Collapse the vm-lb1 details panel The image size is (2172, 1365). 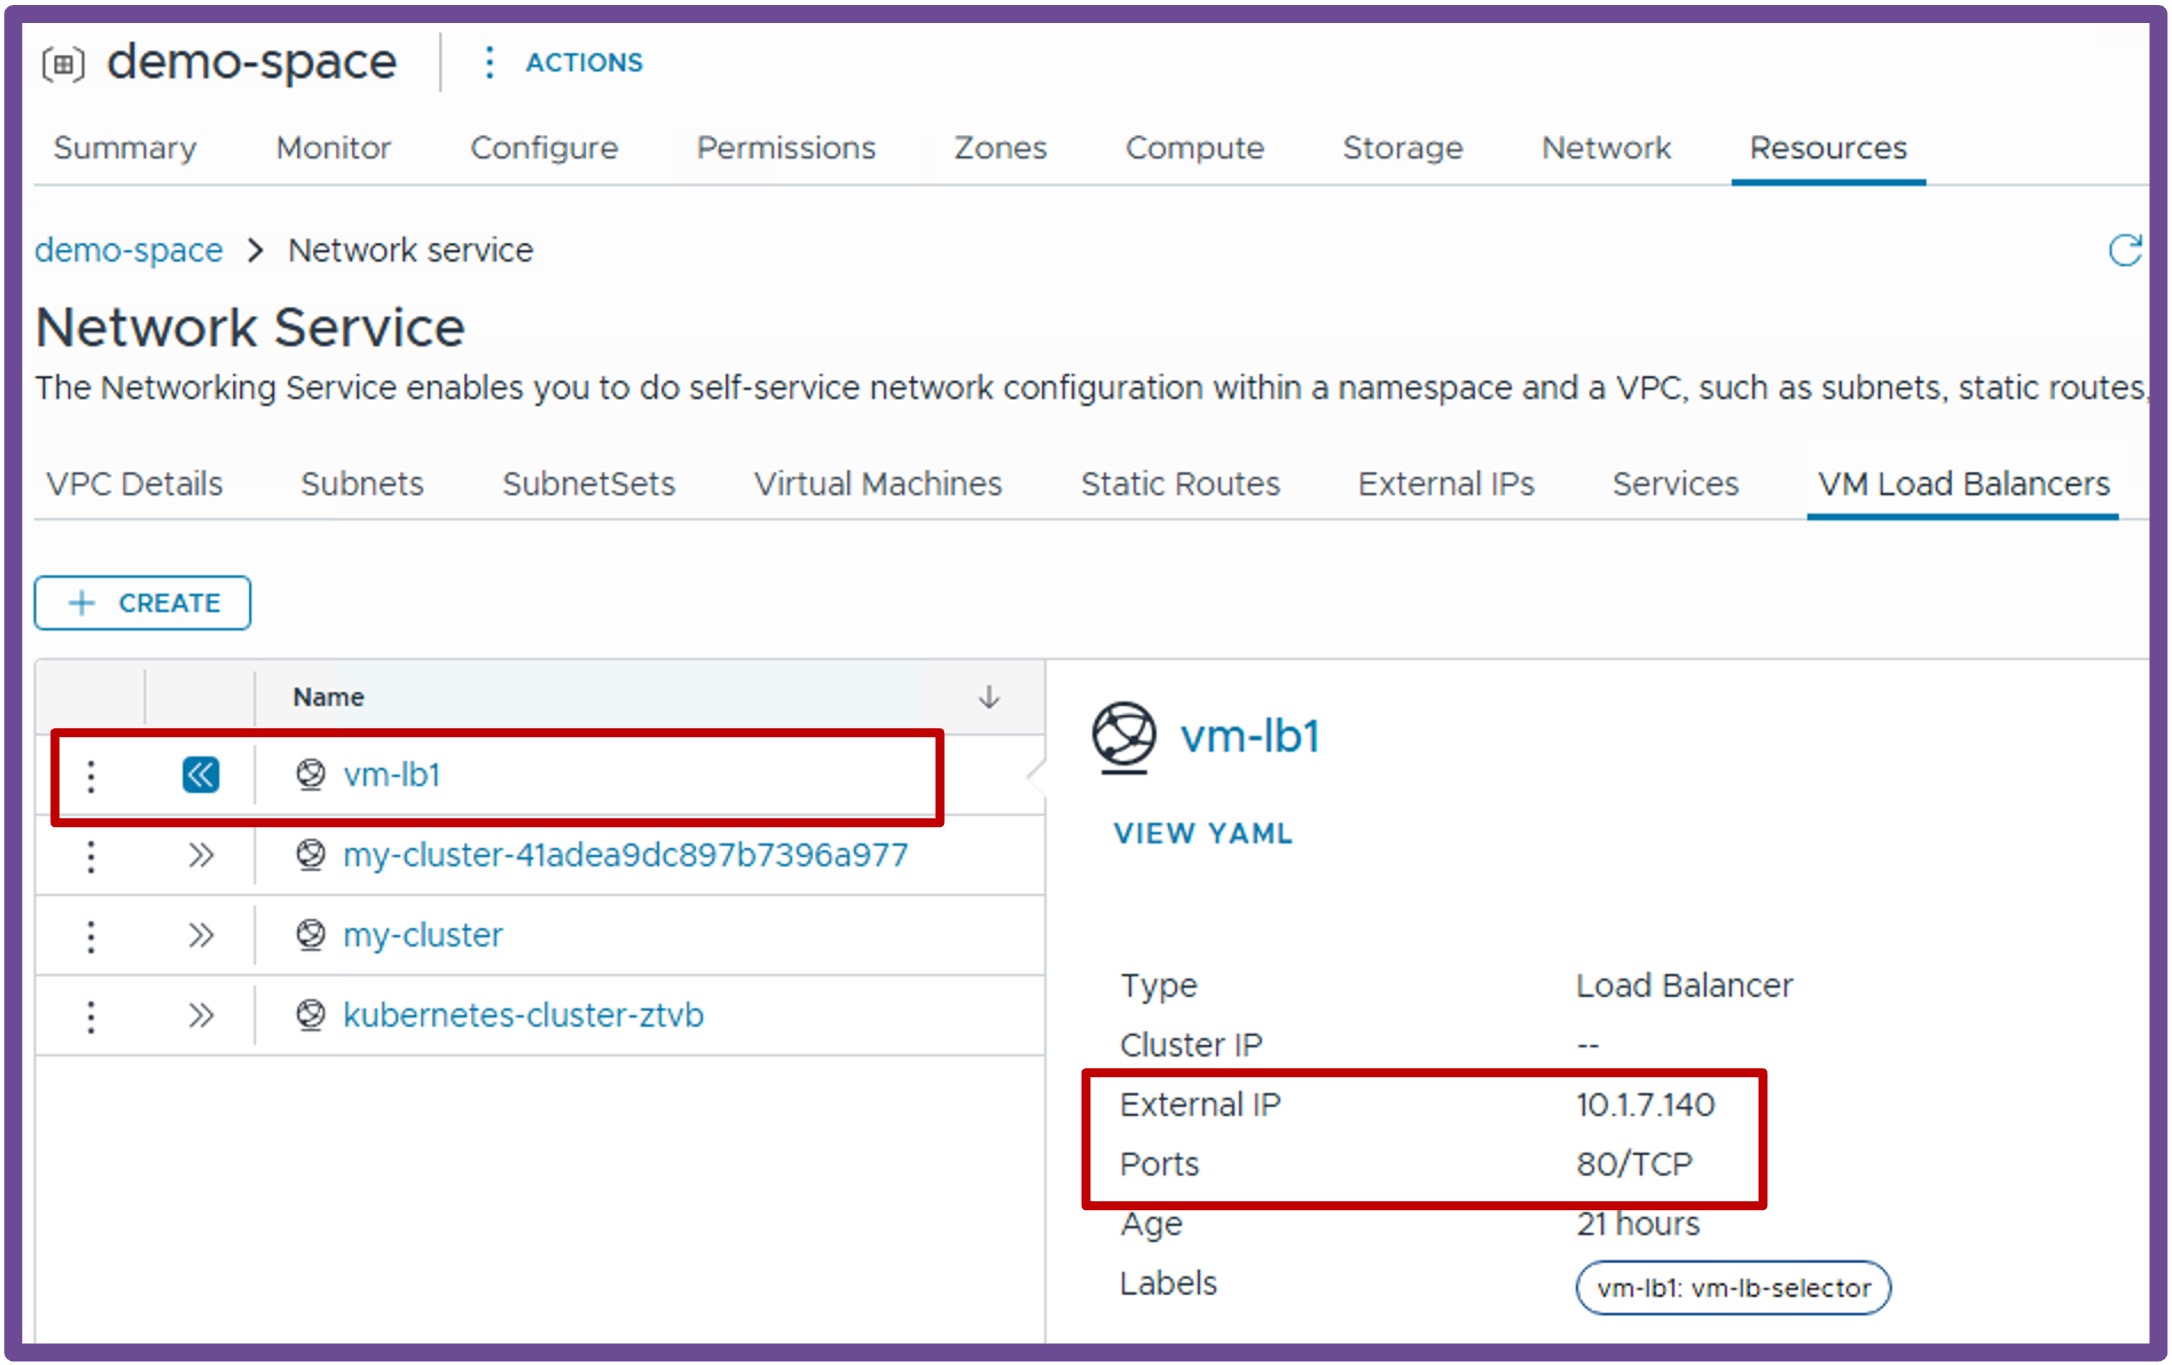coord(201,775)
